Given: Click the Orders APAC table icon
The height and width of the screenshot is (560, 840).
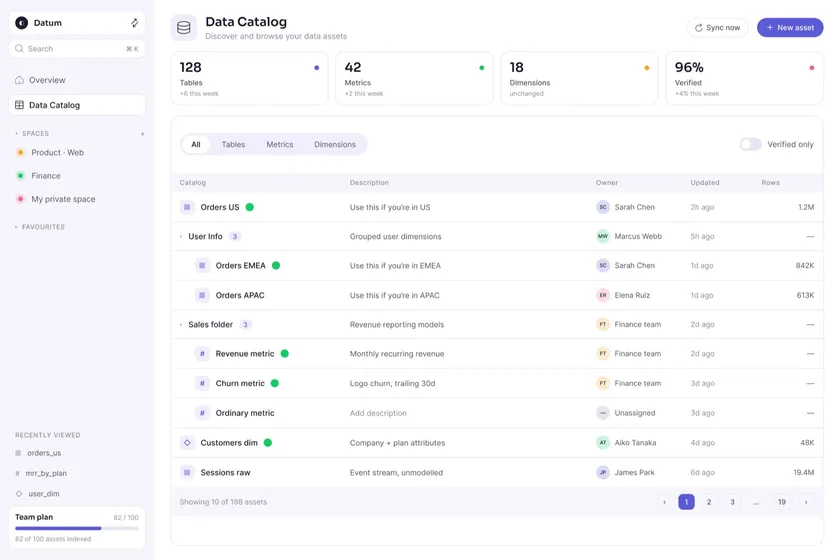Looking at the screenshot, I should coord(202,295).
